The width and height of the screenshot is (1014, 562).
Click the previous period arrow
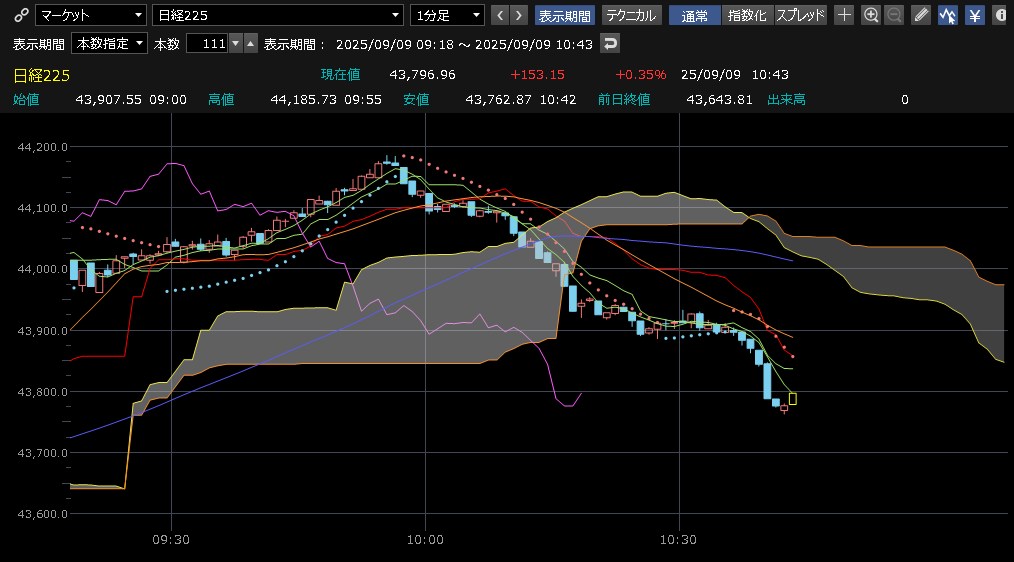pyautogui.click(x=500, y=15)
